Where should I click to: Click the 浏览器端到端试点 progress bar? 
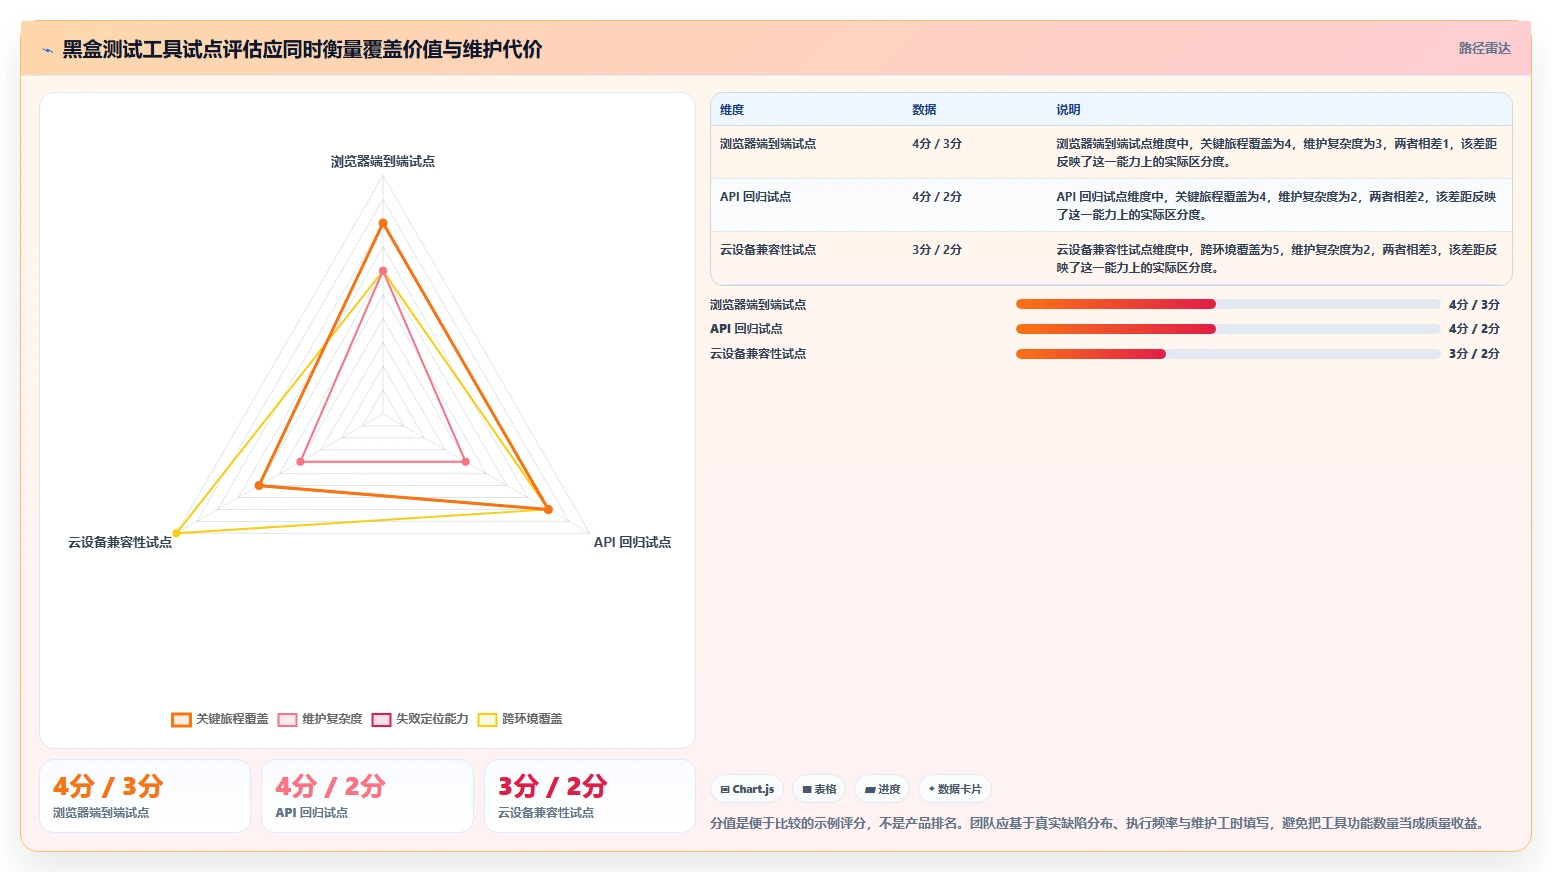(1228, 304)
